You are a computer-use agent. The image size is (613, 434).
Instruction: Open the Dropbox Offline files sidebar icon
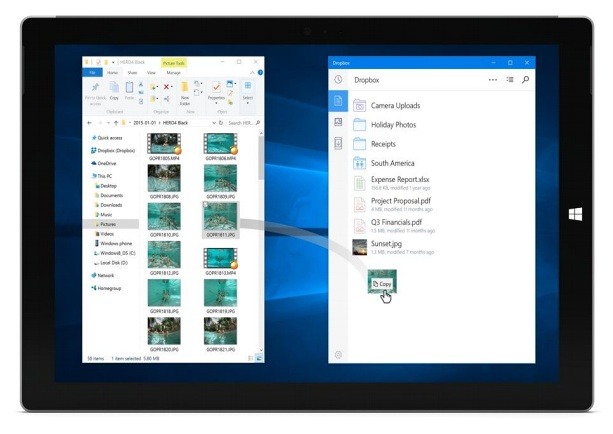click(338, 143)
